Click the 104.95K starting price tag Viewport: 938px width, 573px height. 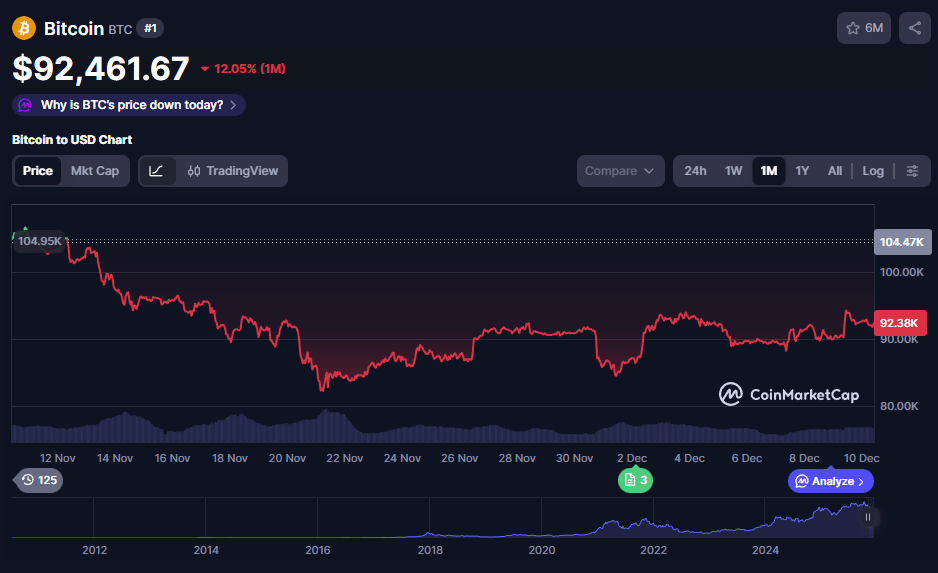(x=39, y=241)
